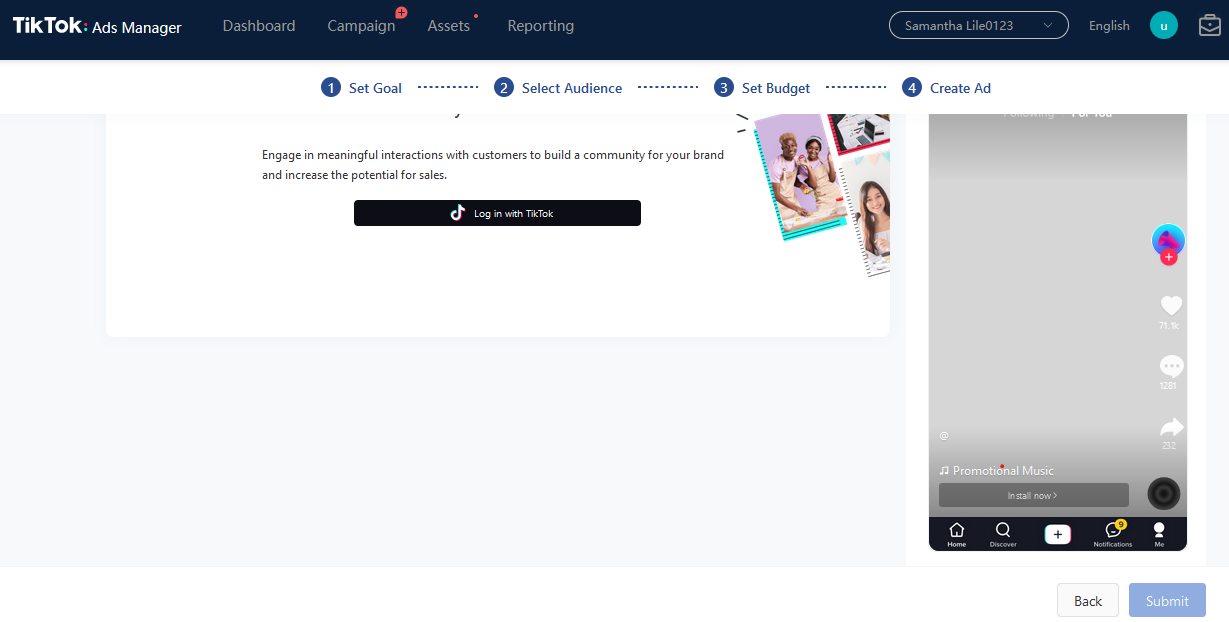Click the 1281 comments count
Viewport: 1229px width, 622px height.
coord(1168,385)
